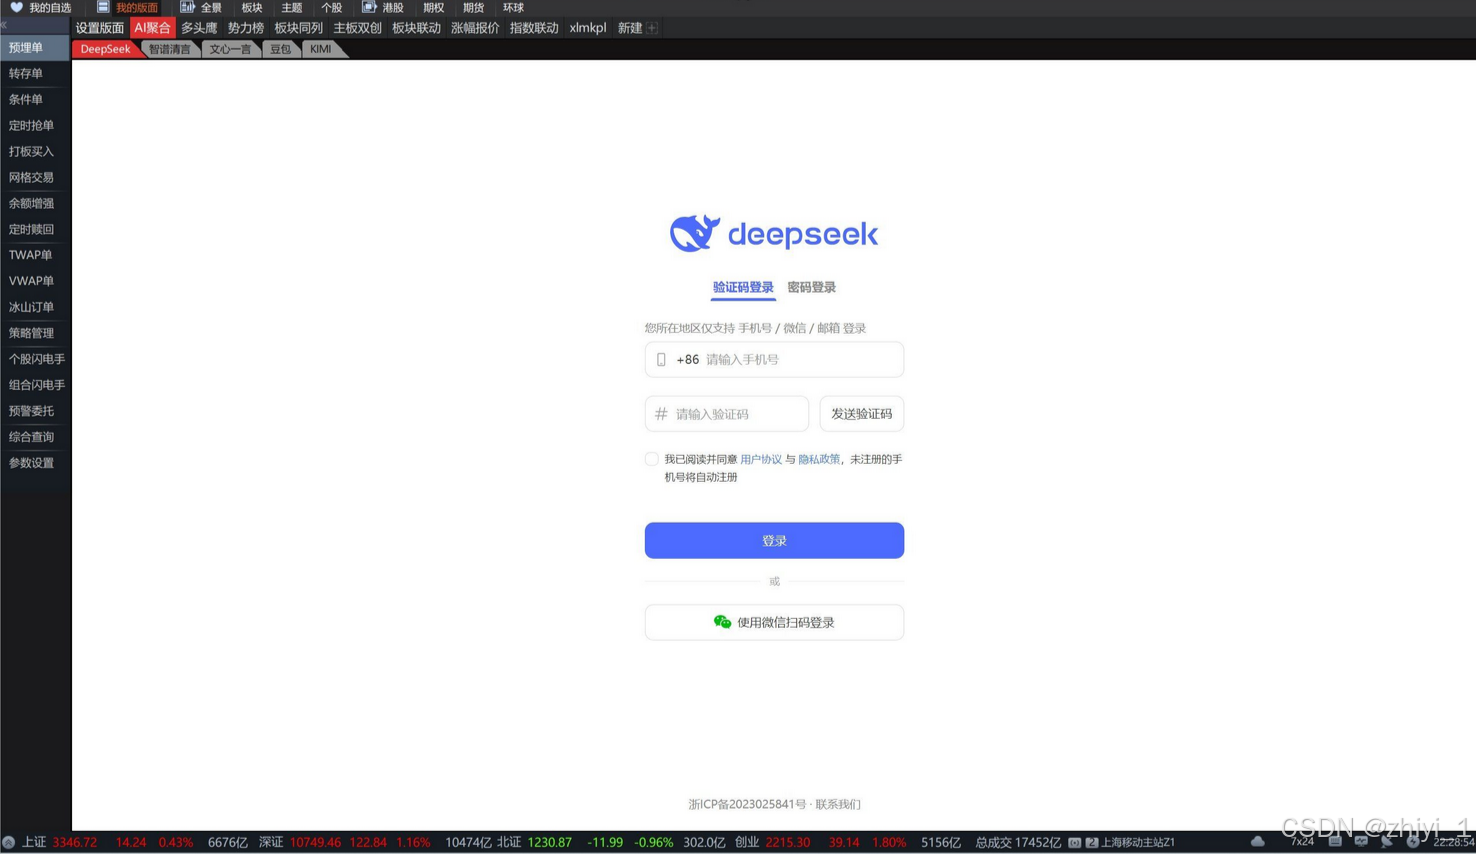Click the icon beside 港股
This screenshot has width=1476, height=854.
(369, 7)
